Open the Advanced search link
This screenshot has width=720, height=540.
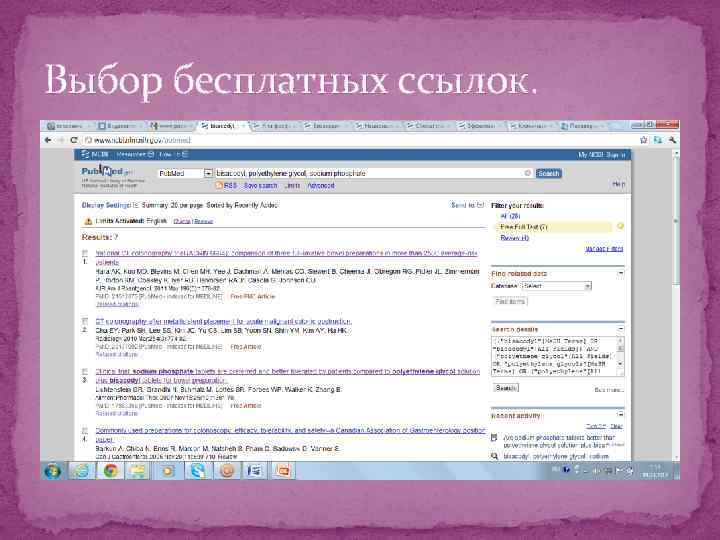[321, 186]
